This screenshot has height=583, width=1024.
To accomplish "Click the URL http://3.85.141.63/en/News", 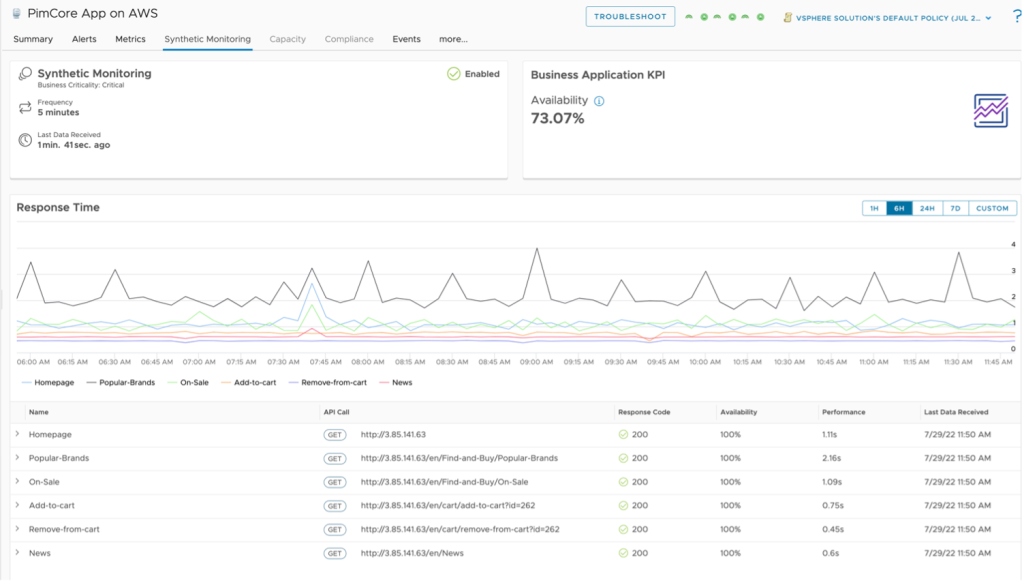I will tap(412, 554).
